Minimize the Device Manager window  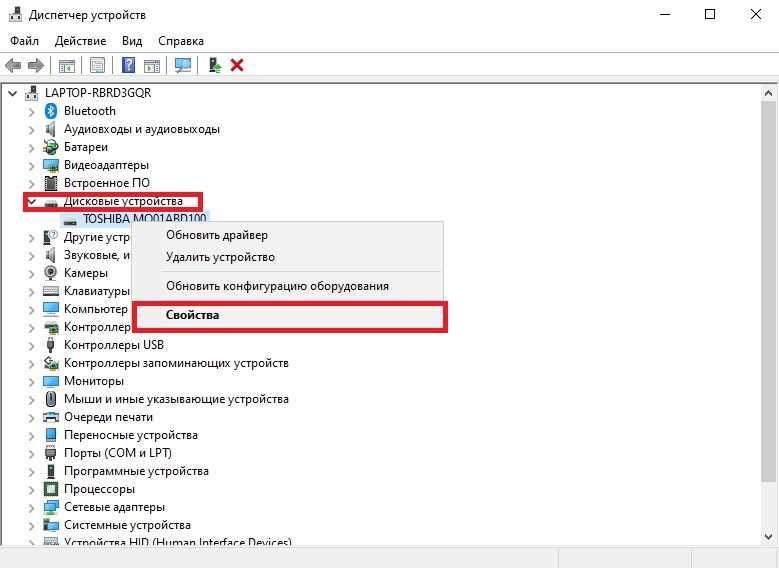[x=665, y=14]
